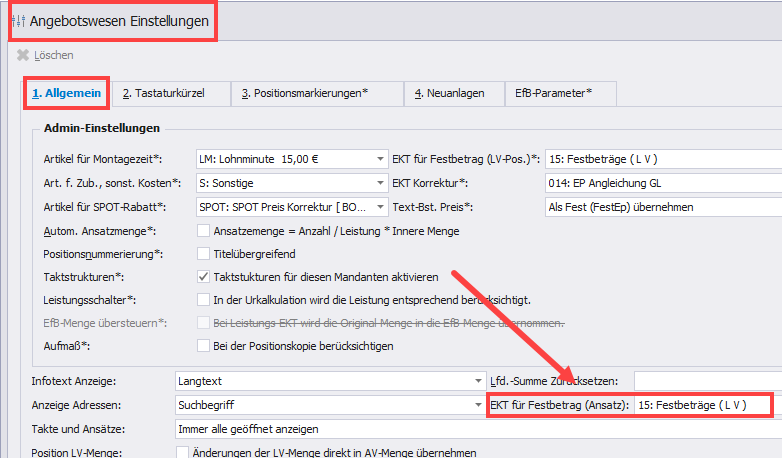782x458 pixels.
Task: Enable the Autom. Ansatzmenge checkbox
Action: pyautogui.click(x=204, y=231)
